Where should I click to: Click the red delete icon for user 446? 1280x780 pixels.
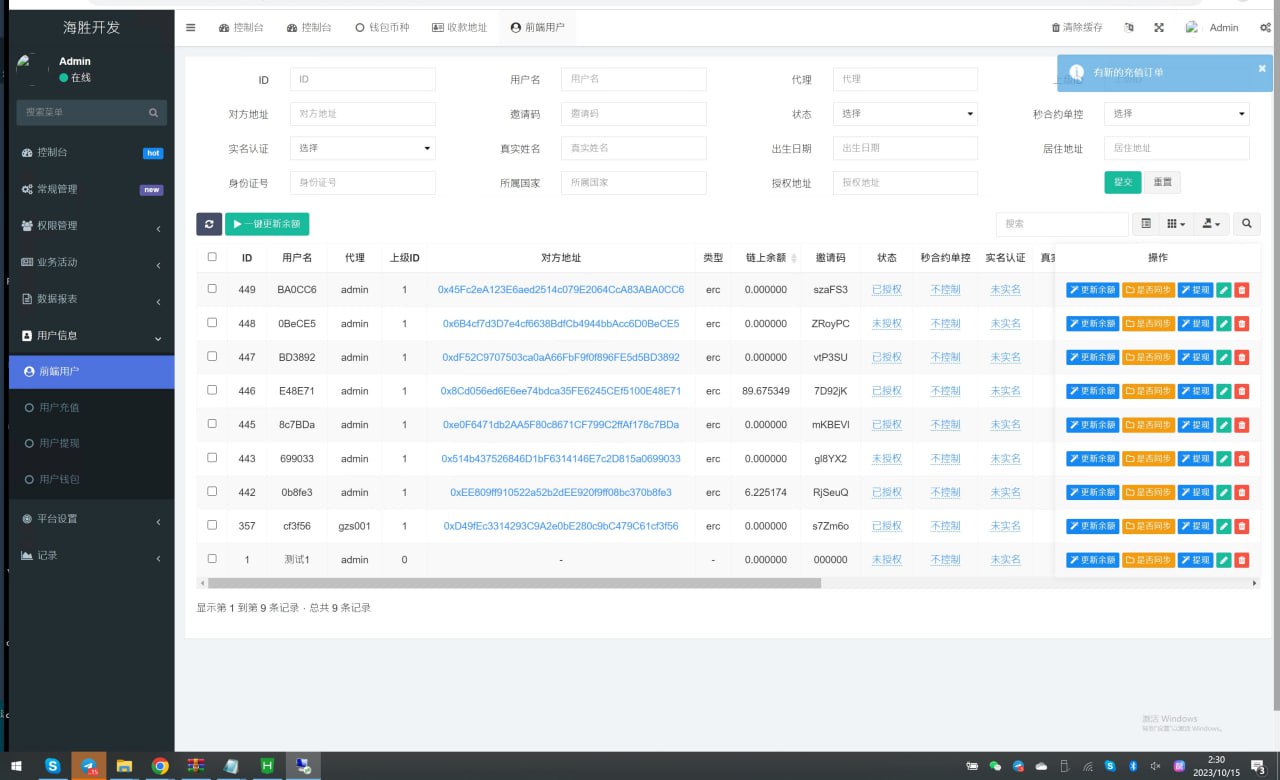pyautogui.click(x=1241, y=391)
